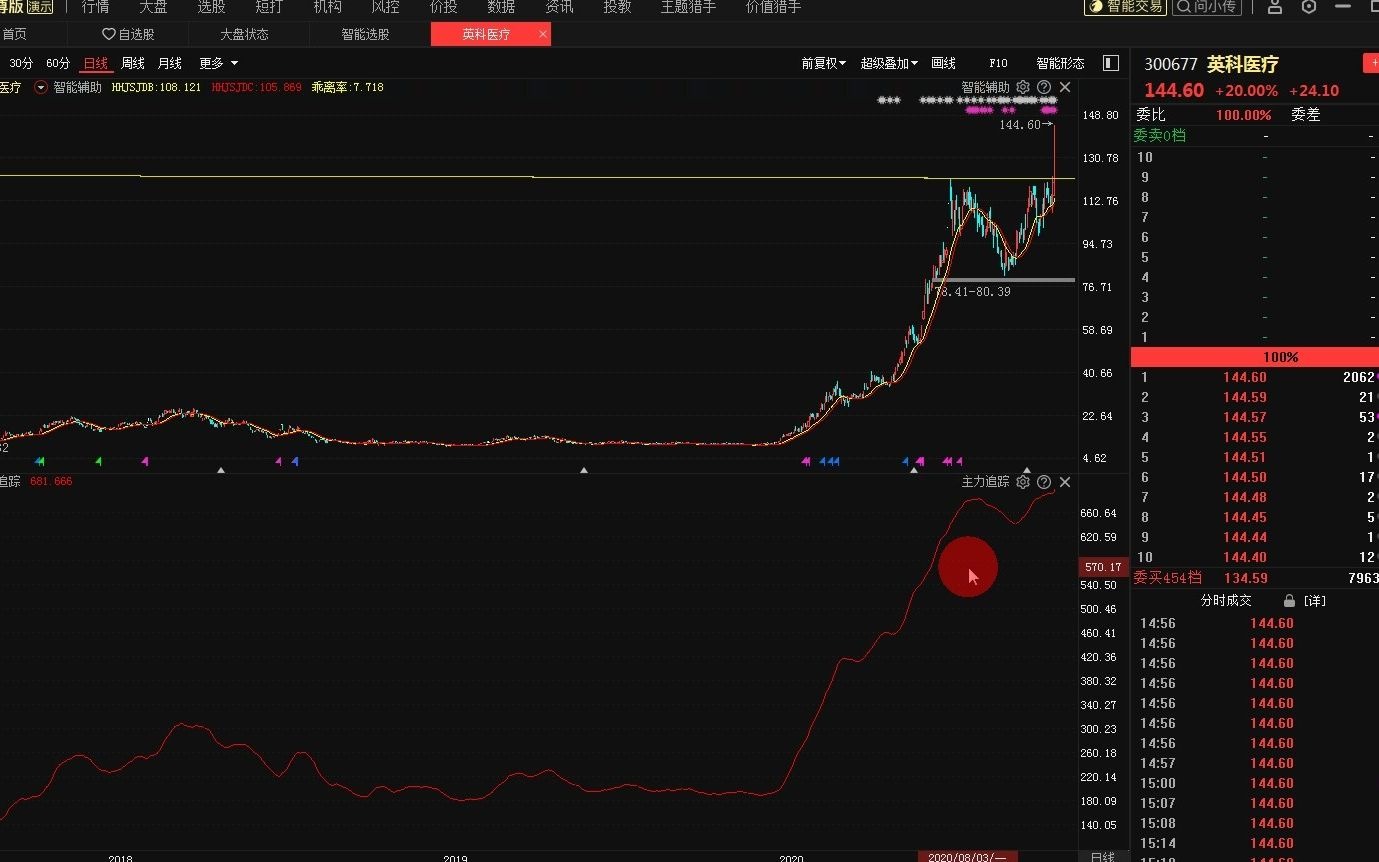Open the 智能形态 pattern tool
The height and width of the screenshot is (862, 1379).
point(1060,63)
